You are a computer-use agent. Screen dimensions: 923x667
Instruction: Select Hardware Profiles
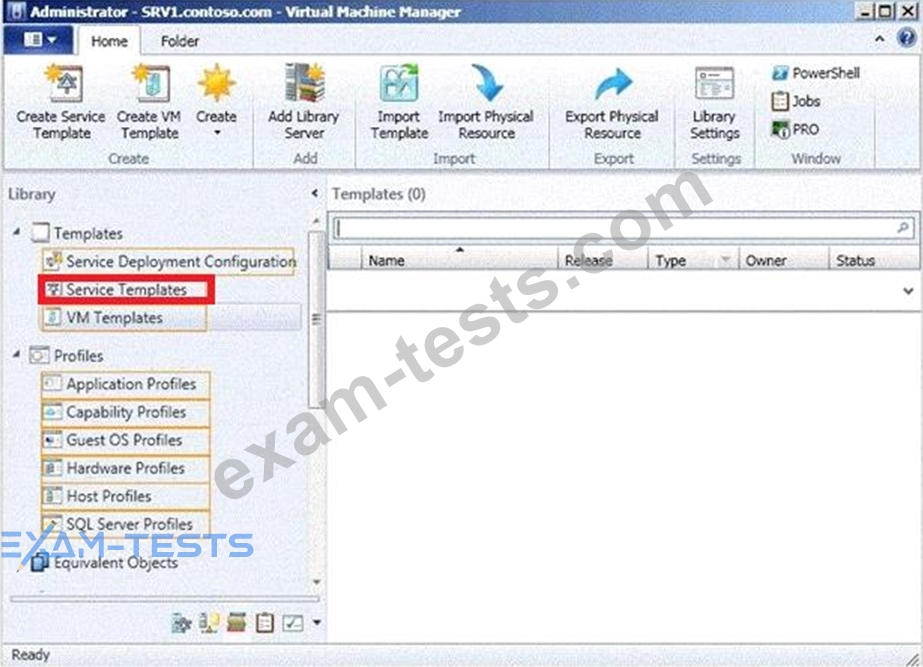point(125,469)
